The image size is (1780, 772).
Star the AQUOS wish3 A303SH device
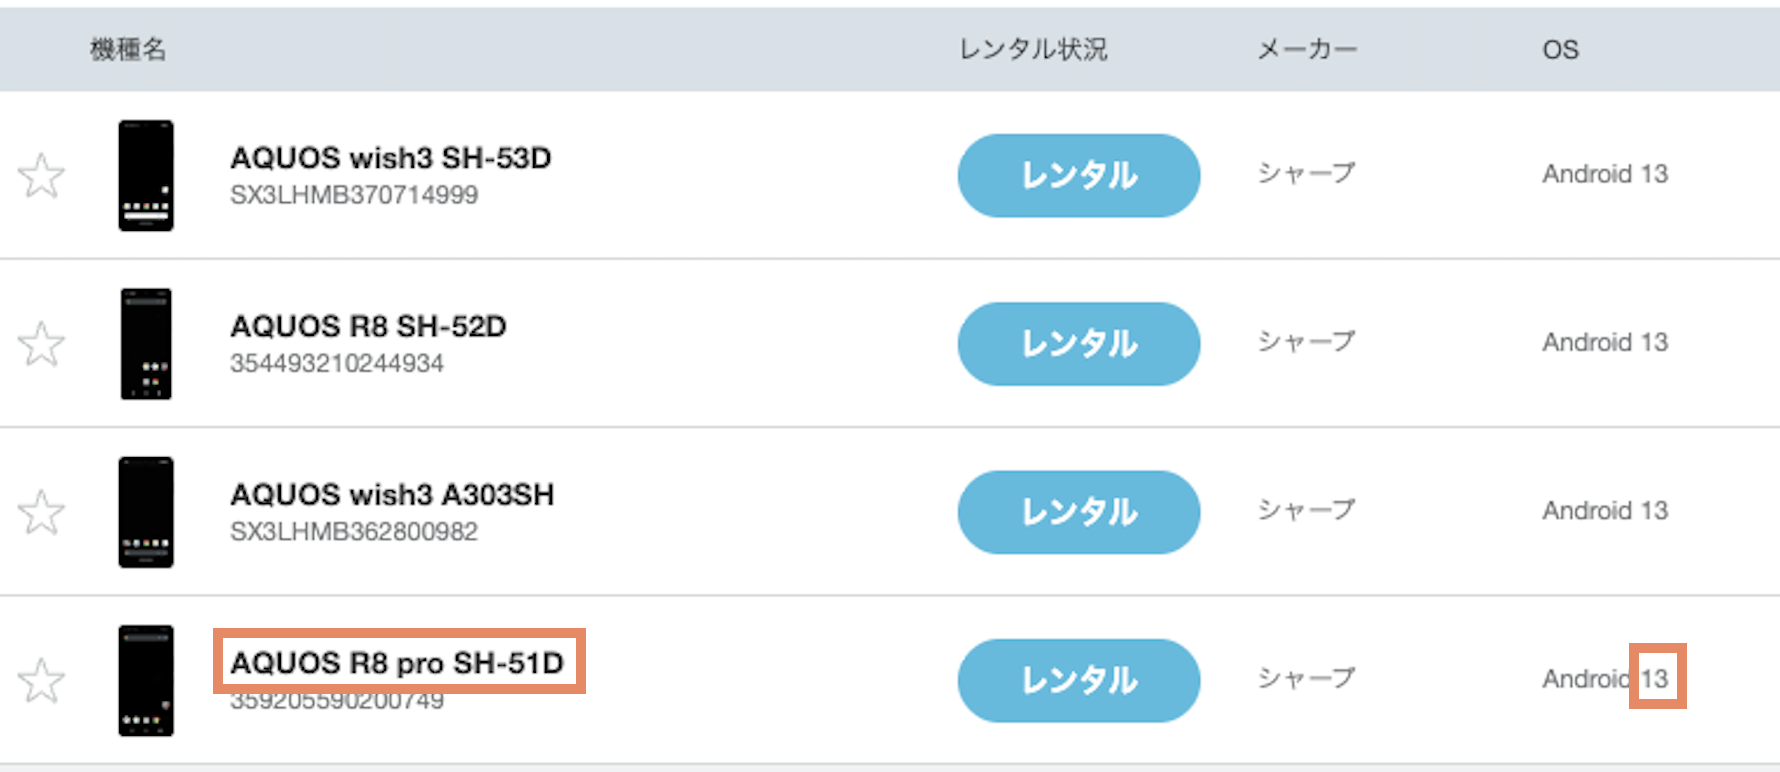[x=42, y=512]
